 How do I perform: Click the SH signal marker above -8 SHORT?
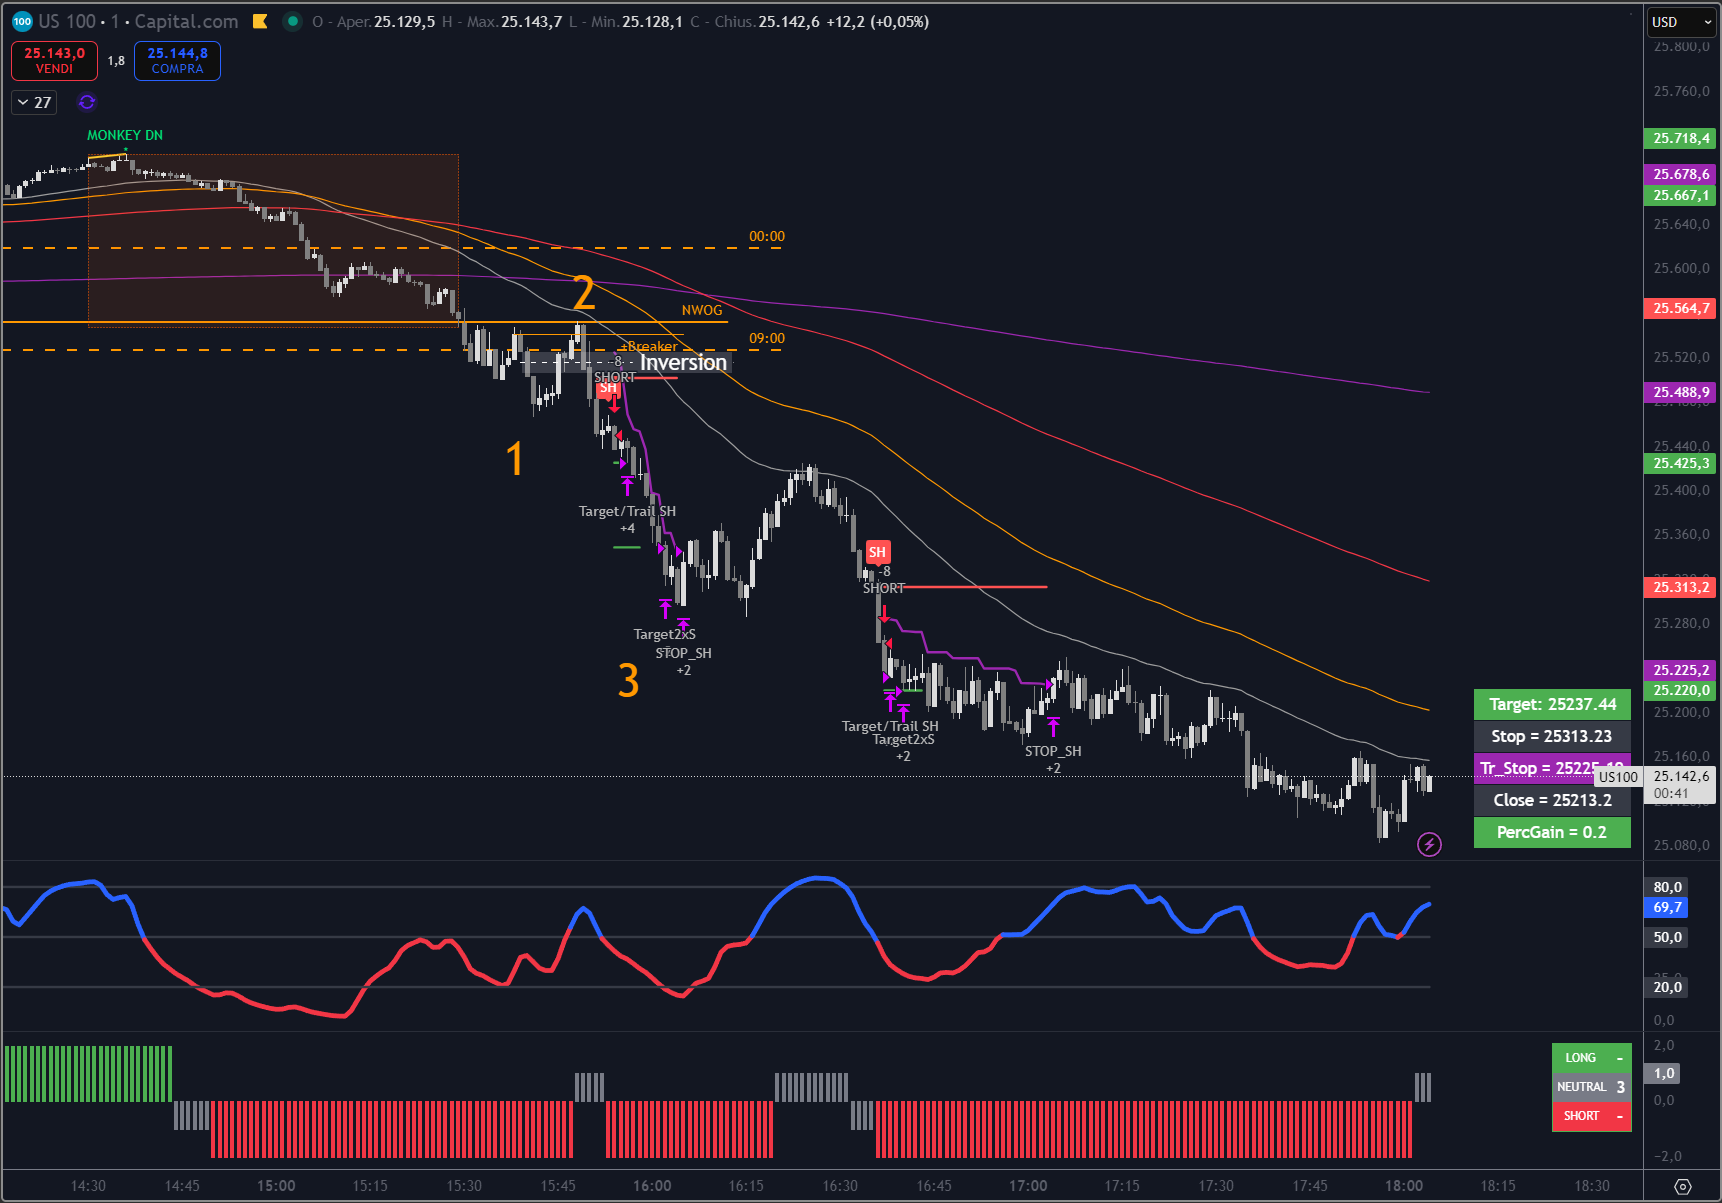(x=877, y=552)
